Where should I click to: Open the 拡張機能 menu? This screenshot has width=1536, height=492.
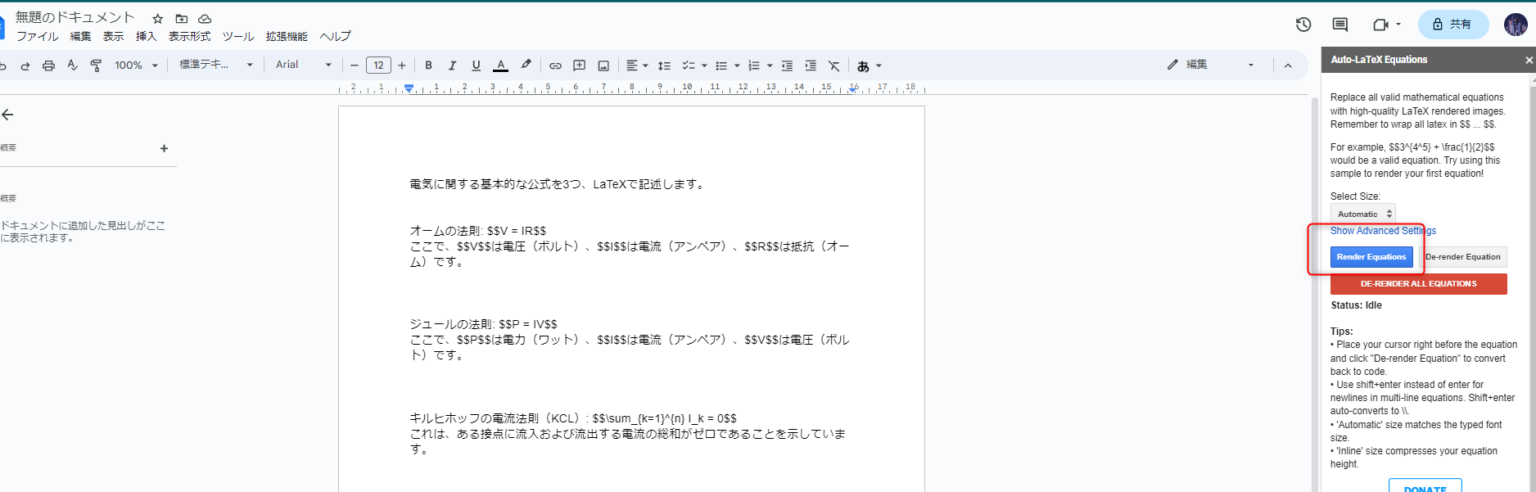[x=286, y=36]
